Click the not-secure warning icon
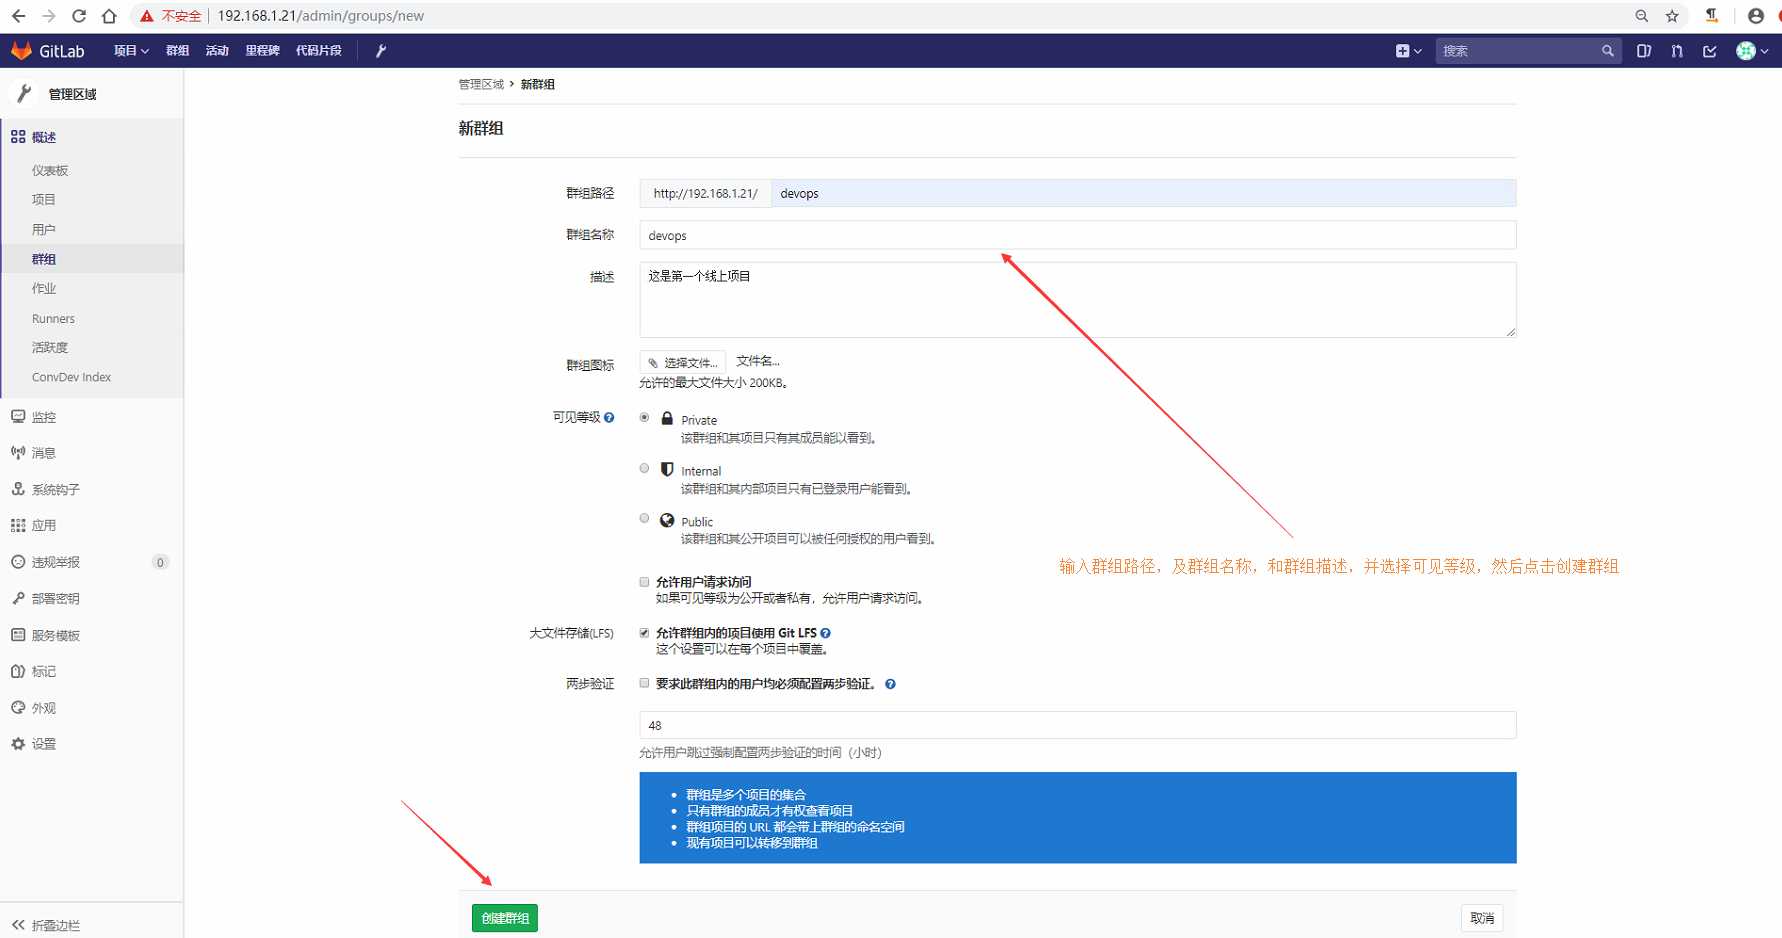 tap(147, 16)
